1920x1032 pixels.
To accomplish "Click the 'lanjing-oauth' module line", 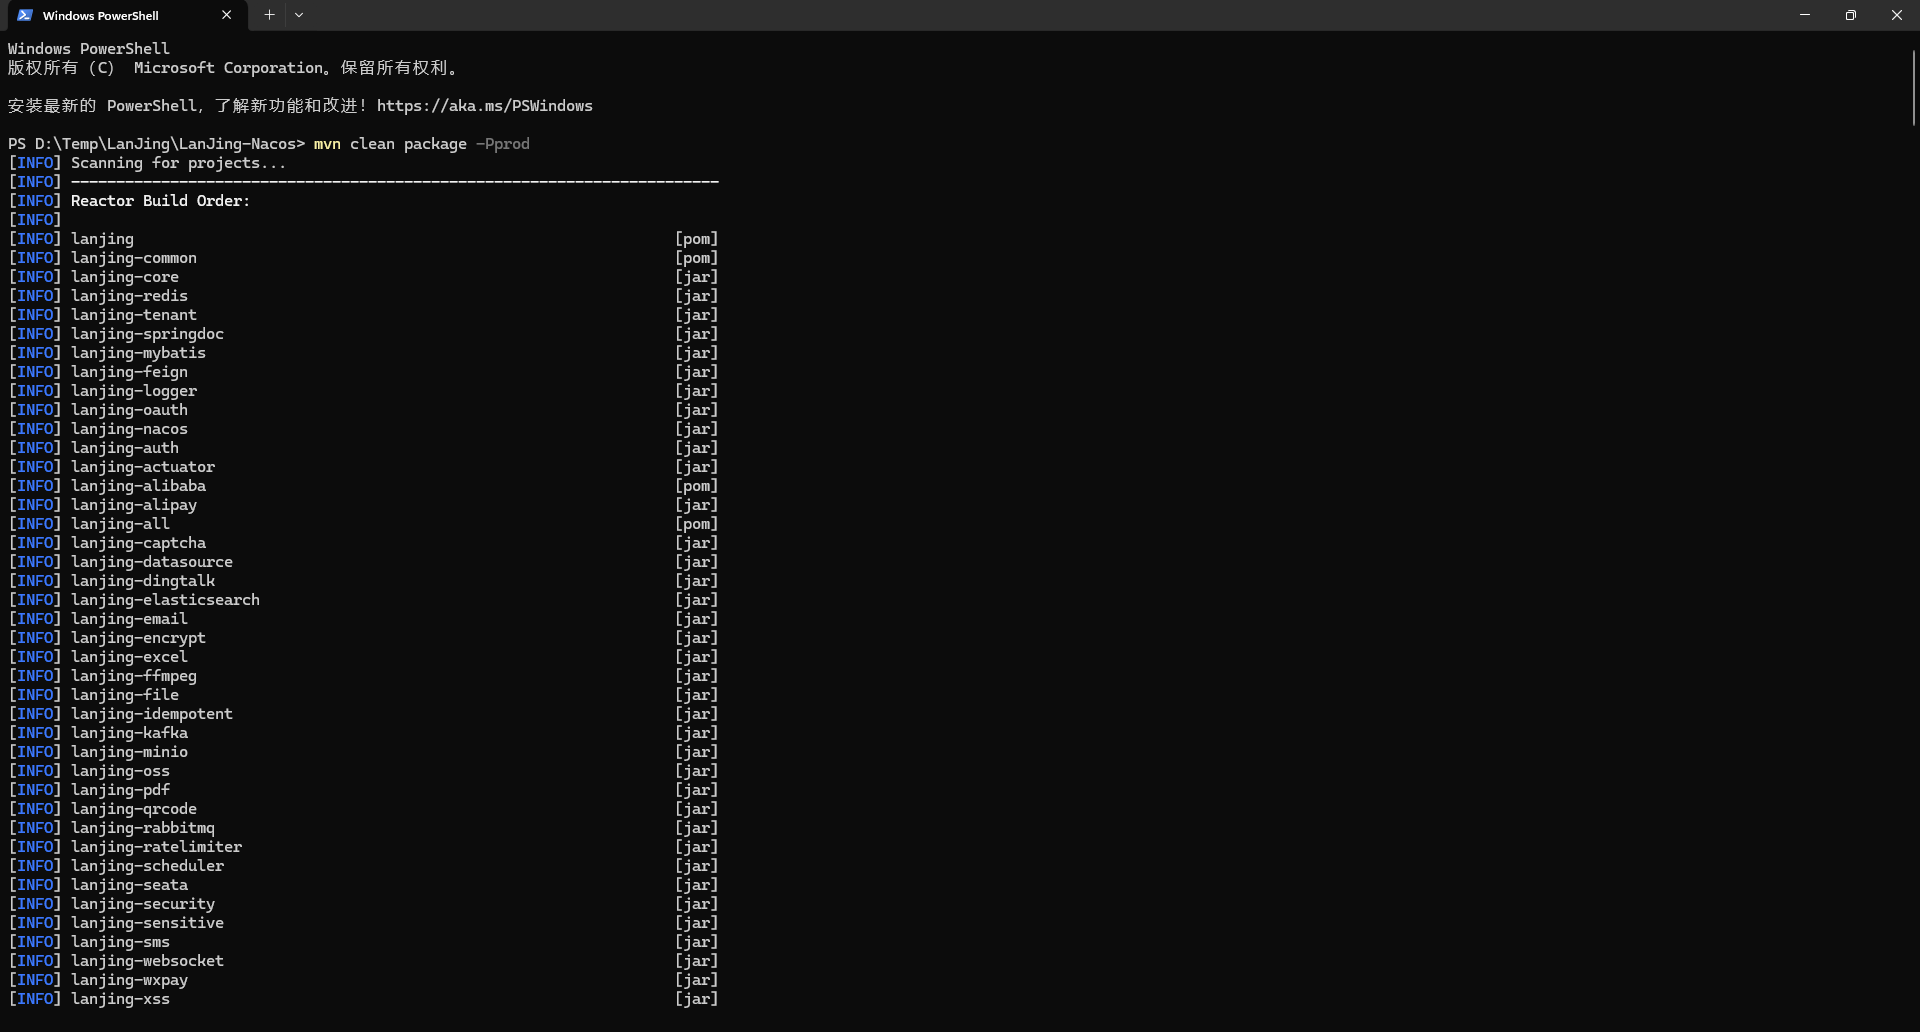I will point(129,410).
